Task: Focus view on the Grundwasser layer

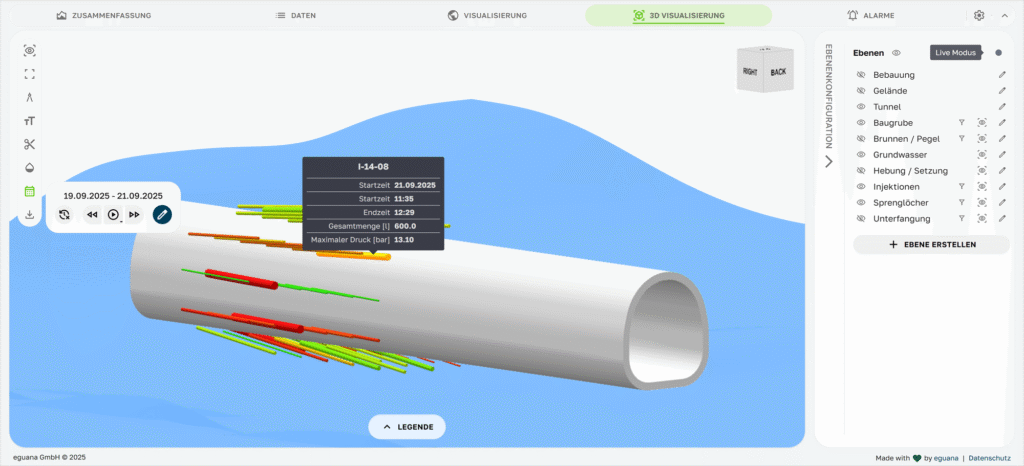Action: [982, 155]
